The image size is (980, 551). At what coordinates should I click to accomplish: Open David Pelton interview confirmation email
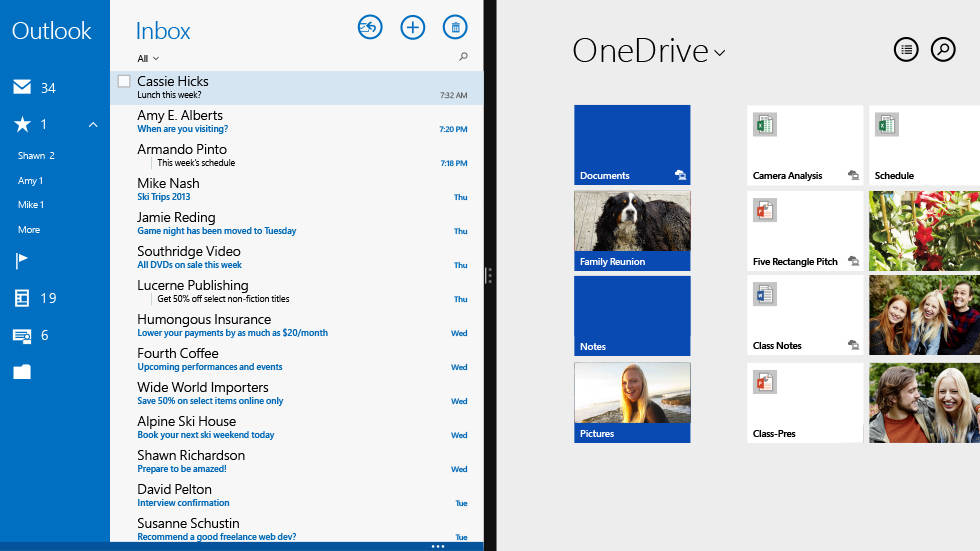pyautogui.click(x=297, y=496)
